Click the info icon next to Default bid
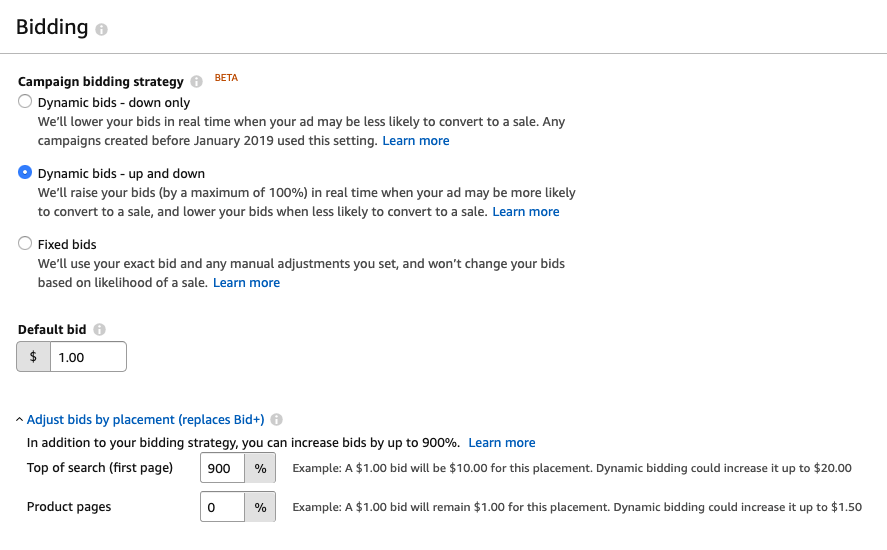This screenshot has height=550, width=887. (x=99, y=329)
